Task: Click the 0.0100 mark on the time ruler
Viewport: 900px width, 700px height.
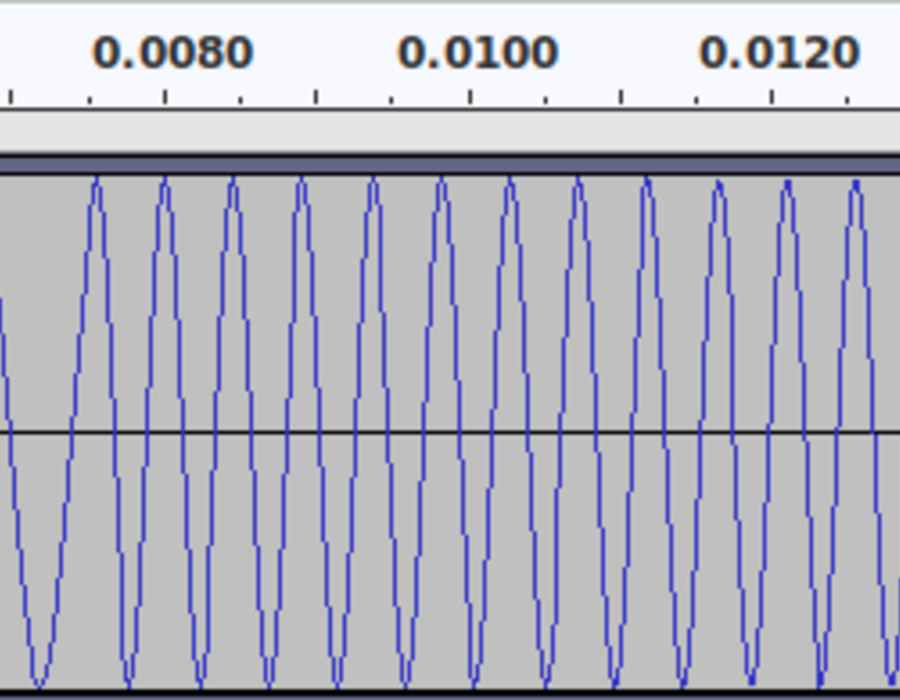Action: tap(478, 53)
